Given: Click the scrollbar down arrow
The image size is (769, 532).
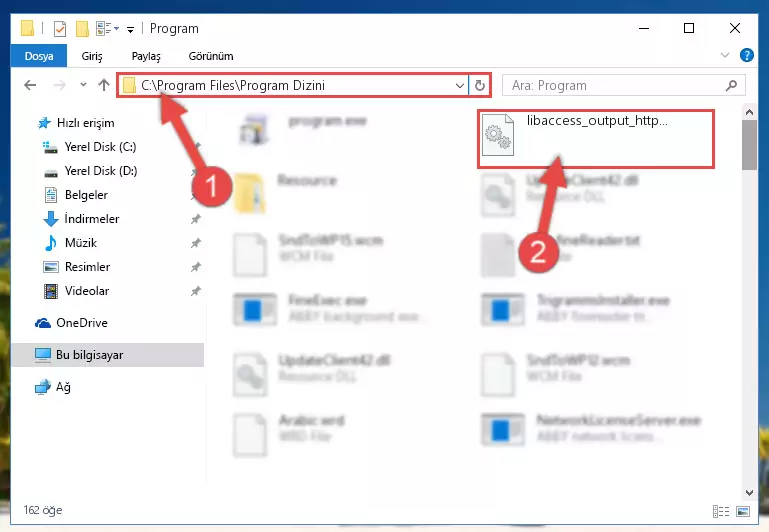Looking at the screenshot, I should click(749, 492).
